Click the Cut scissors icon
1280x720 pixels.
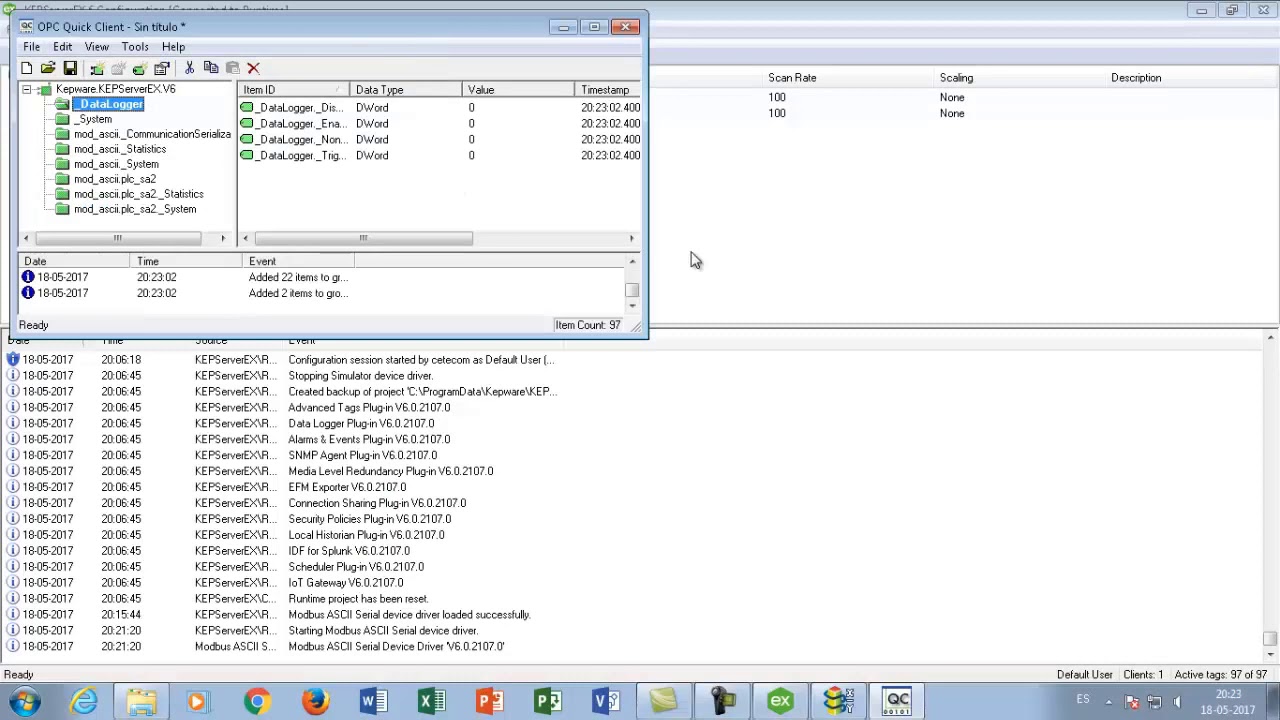tap(189, 68)
